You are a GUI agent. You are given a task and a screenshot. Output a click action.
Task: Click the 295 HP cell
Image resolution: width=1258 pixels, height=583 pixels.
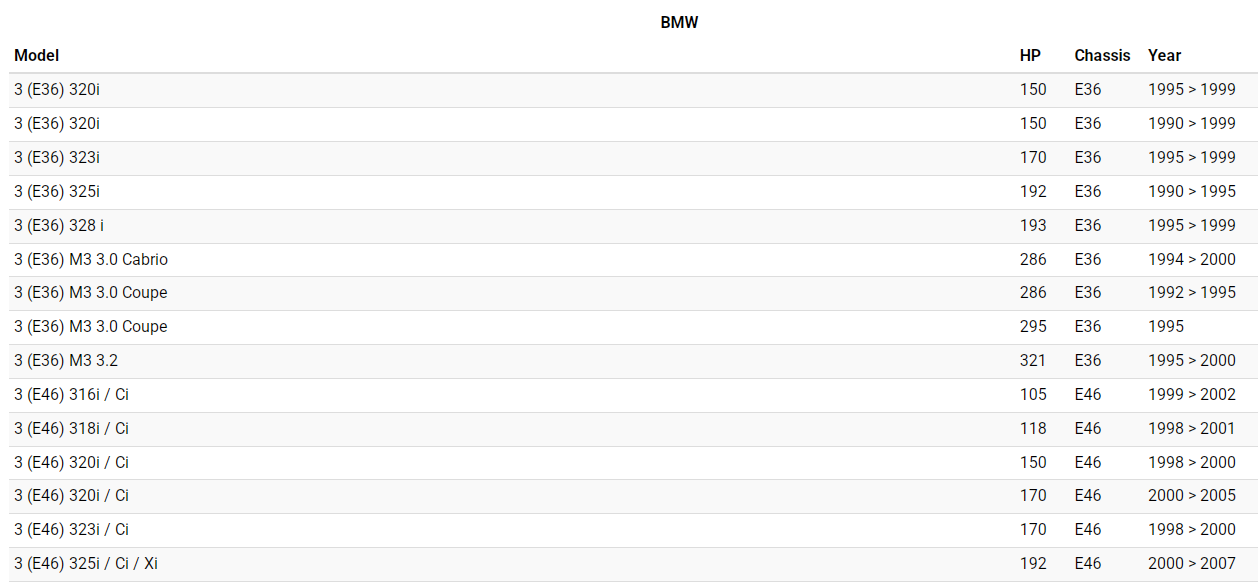point(1033,327)
